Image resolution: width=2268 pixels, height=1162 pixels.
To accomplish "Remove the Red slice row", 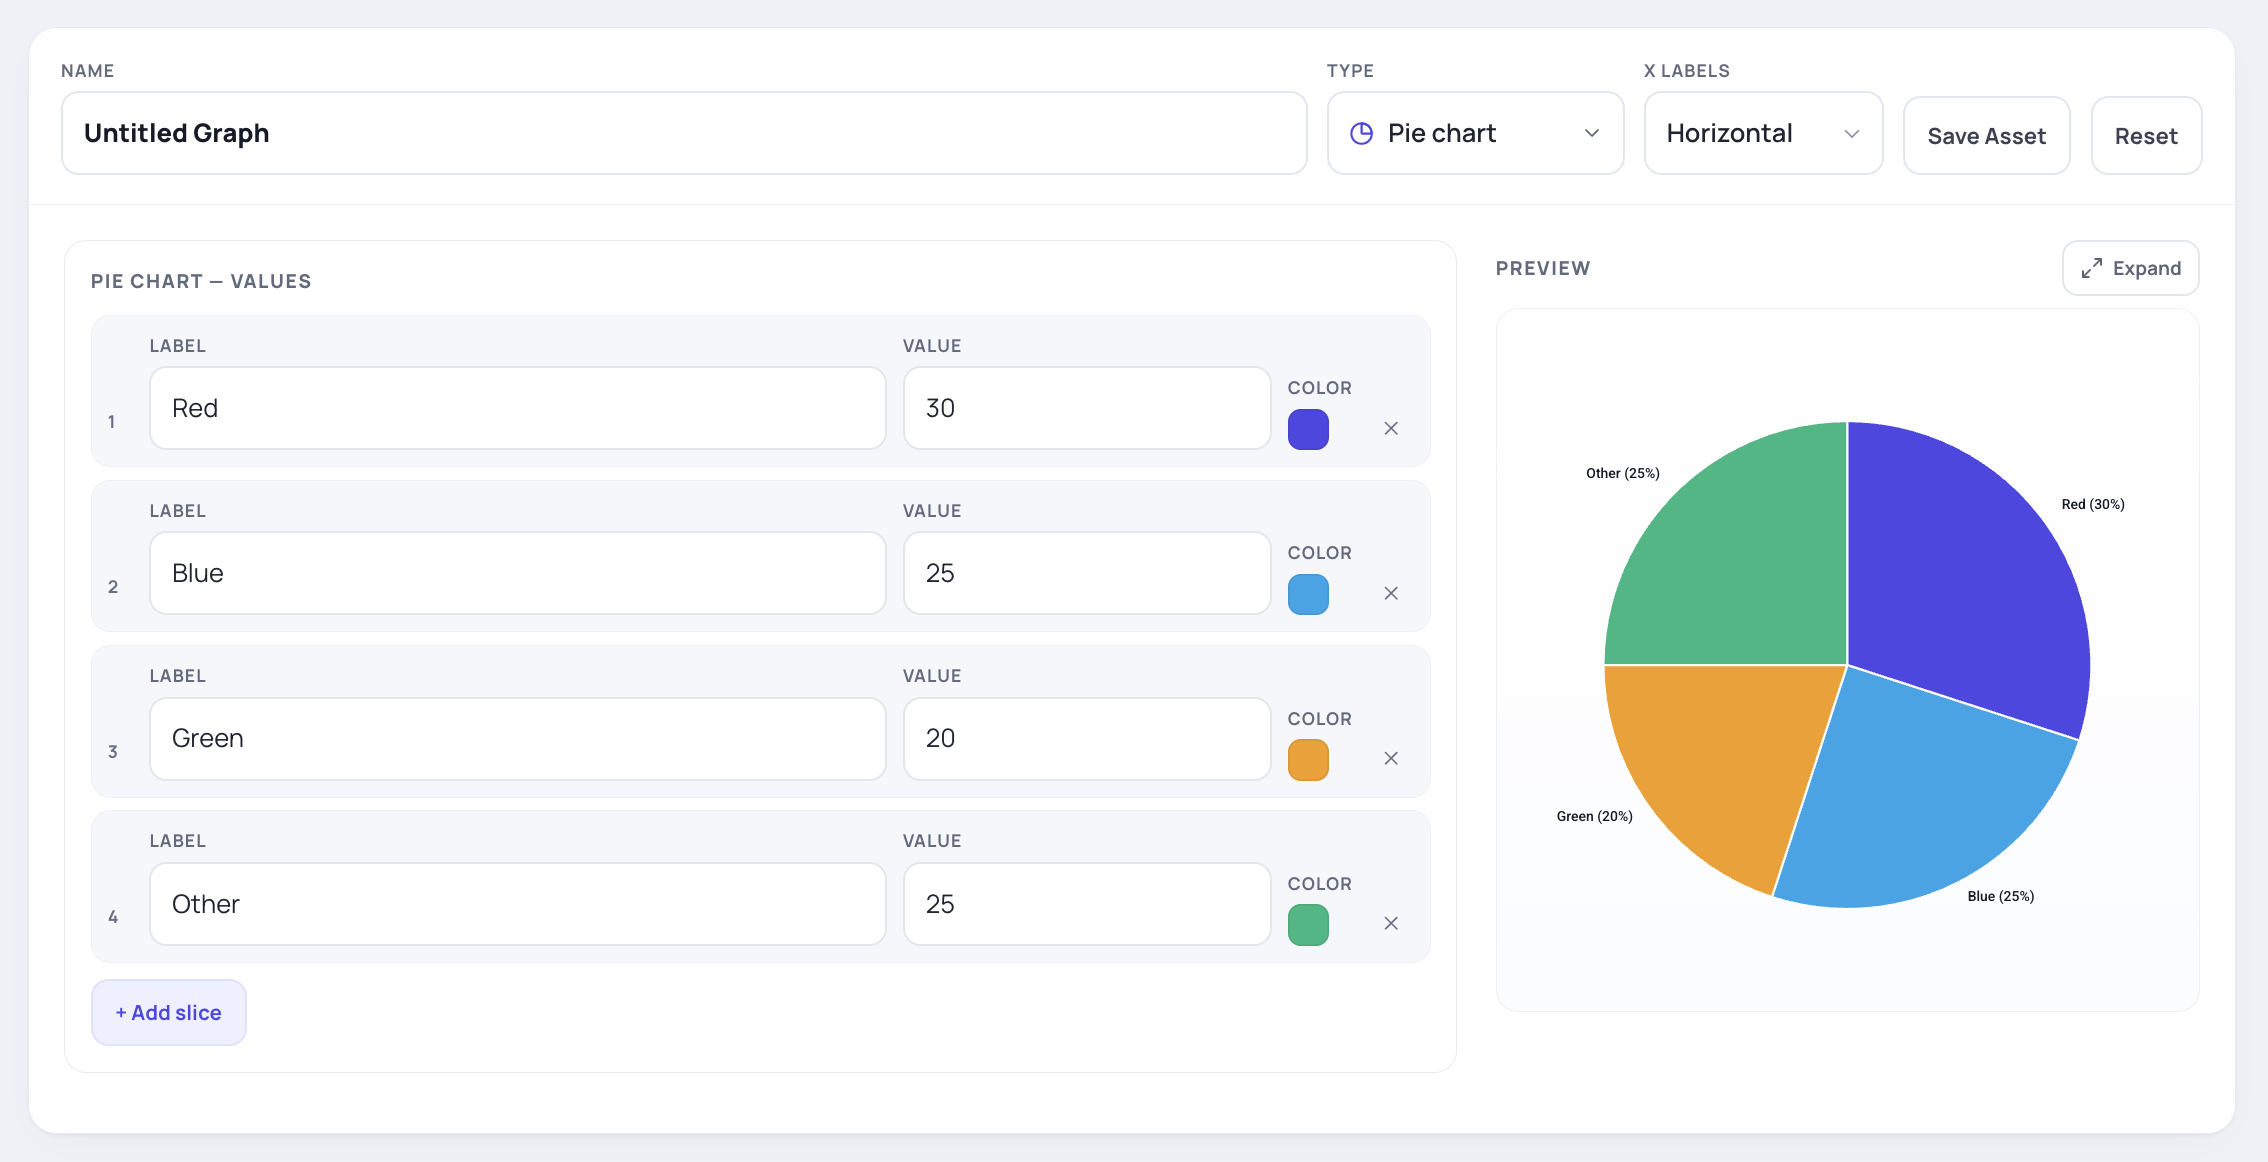I will [1391, 428].
